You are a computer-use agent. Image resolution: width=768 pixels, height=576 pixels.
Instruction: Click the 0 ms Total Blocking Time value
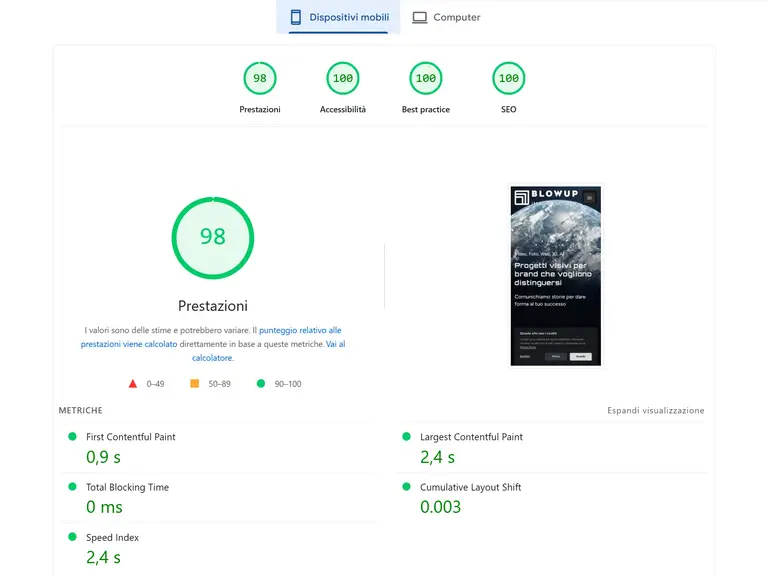[x=104, y=507]
